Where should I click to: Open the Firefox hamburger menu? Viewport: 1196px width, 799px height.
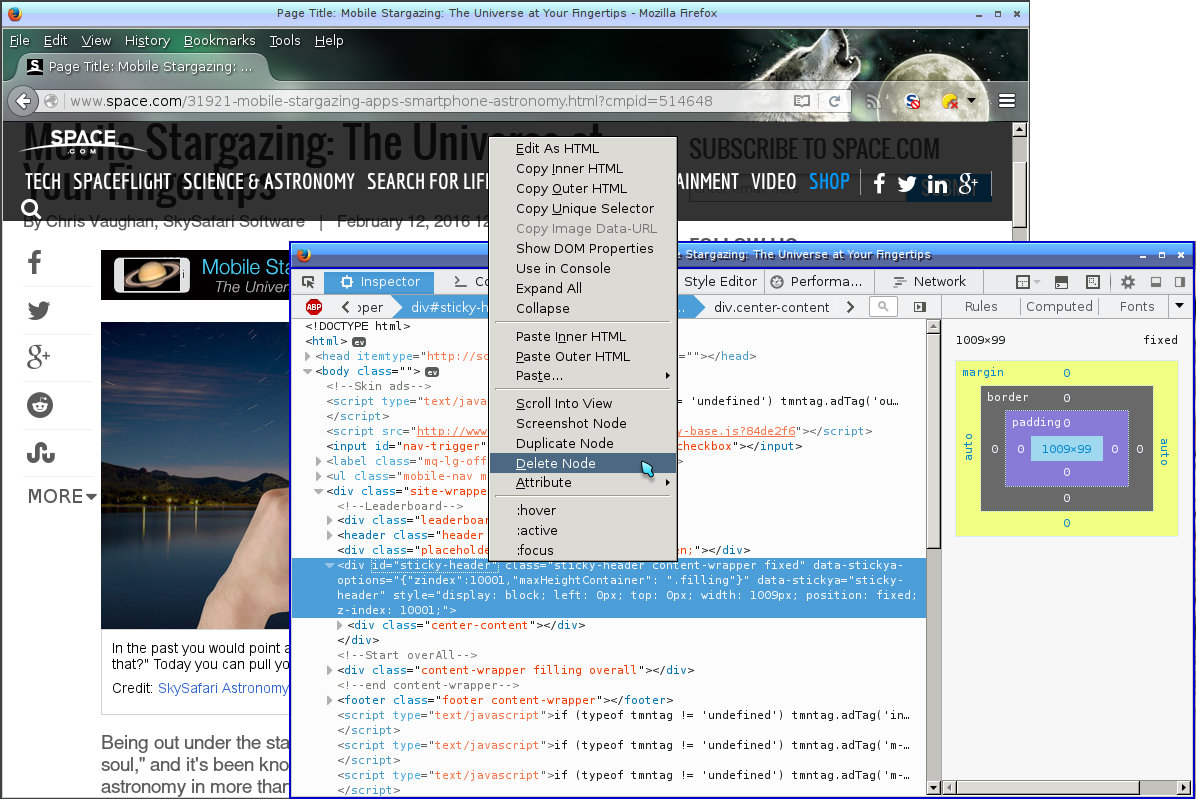pyautogui.click(x=1007, y=101)
